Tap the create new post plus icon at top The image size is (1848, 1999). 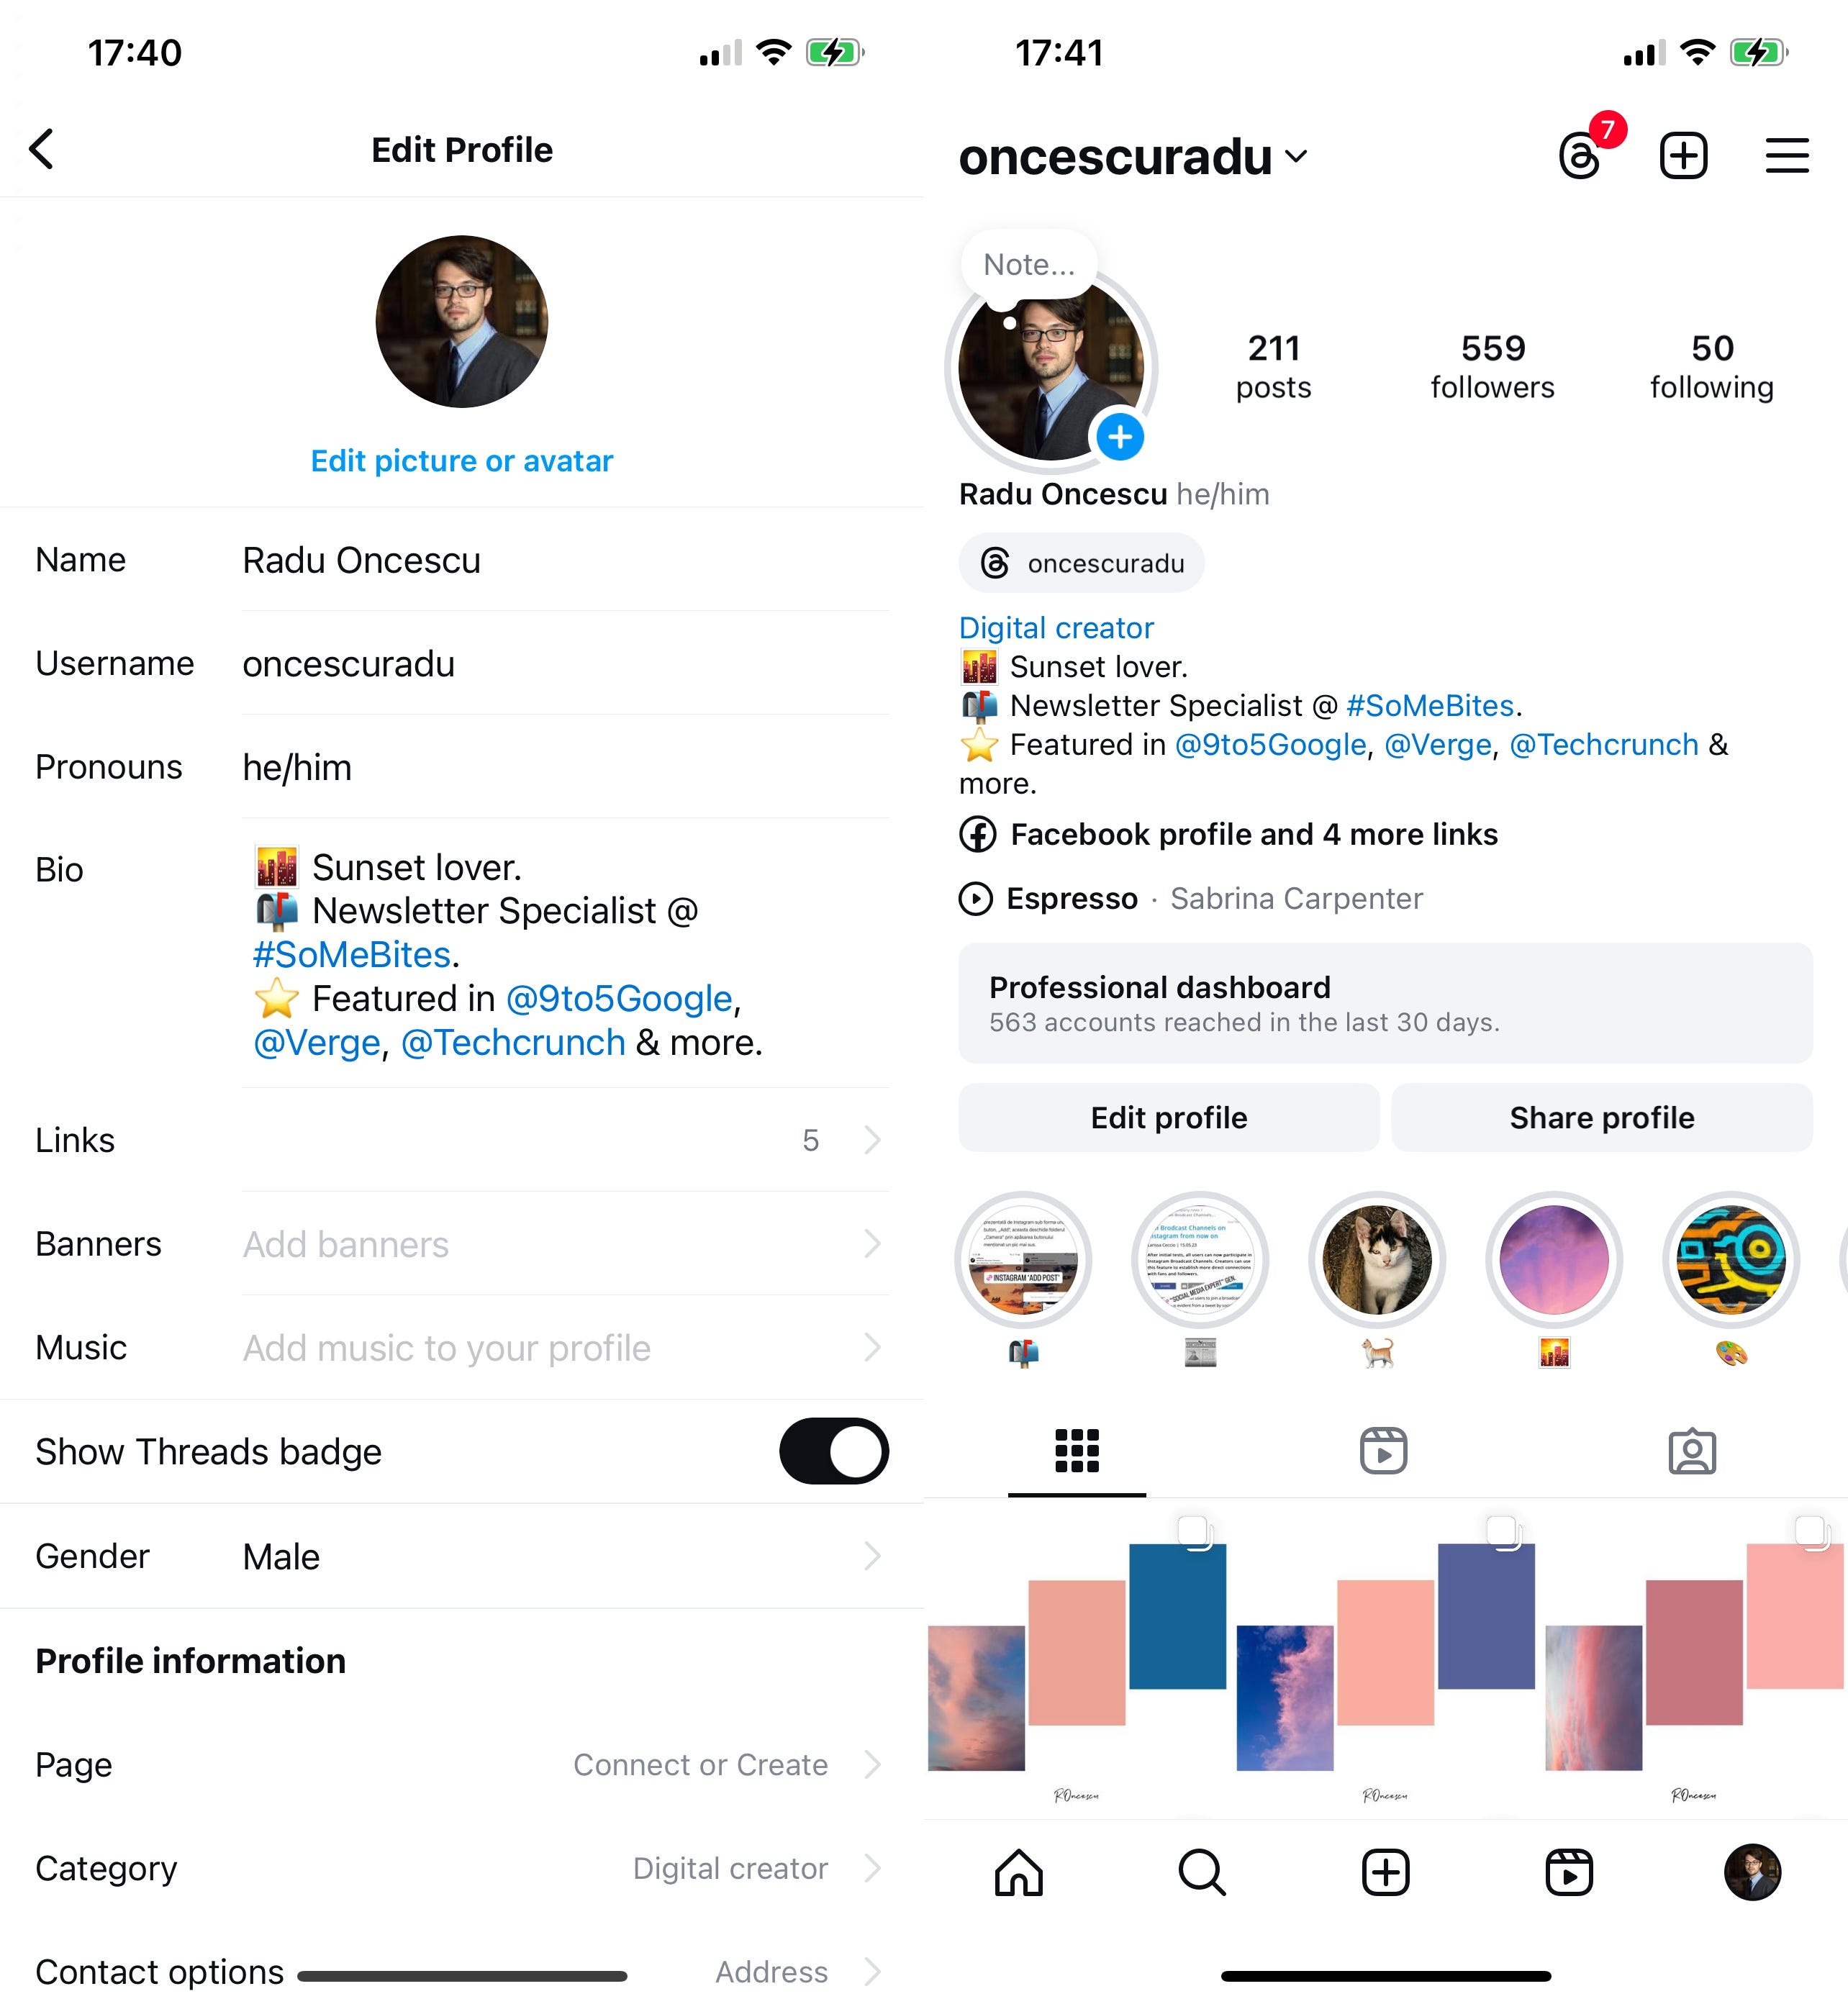pyautogui.click(x=1683, y=156)
